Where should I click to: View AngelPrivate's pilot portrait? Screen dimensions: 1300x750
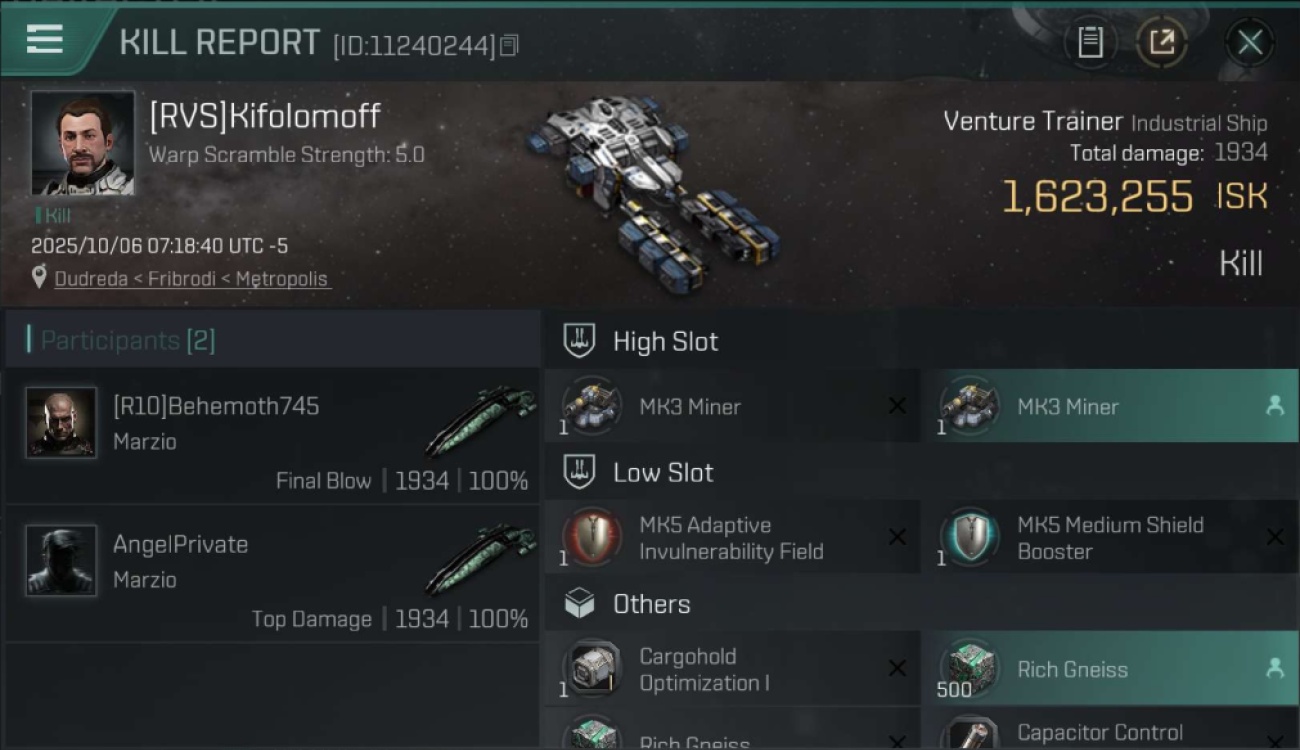pos(61,561)
